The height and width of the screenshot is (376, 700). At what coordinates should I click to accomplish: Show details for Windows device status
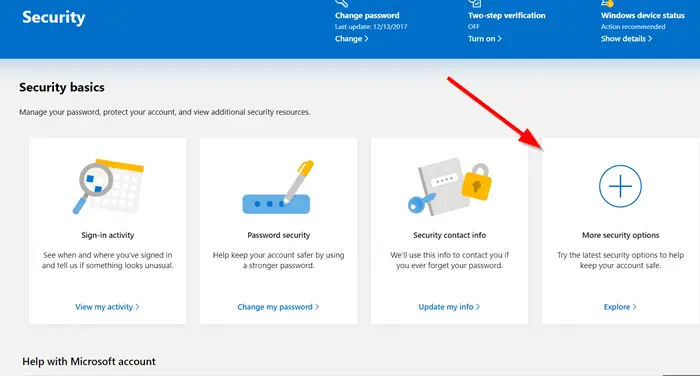click(626, 38)
